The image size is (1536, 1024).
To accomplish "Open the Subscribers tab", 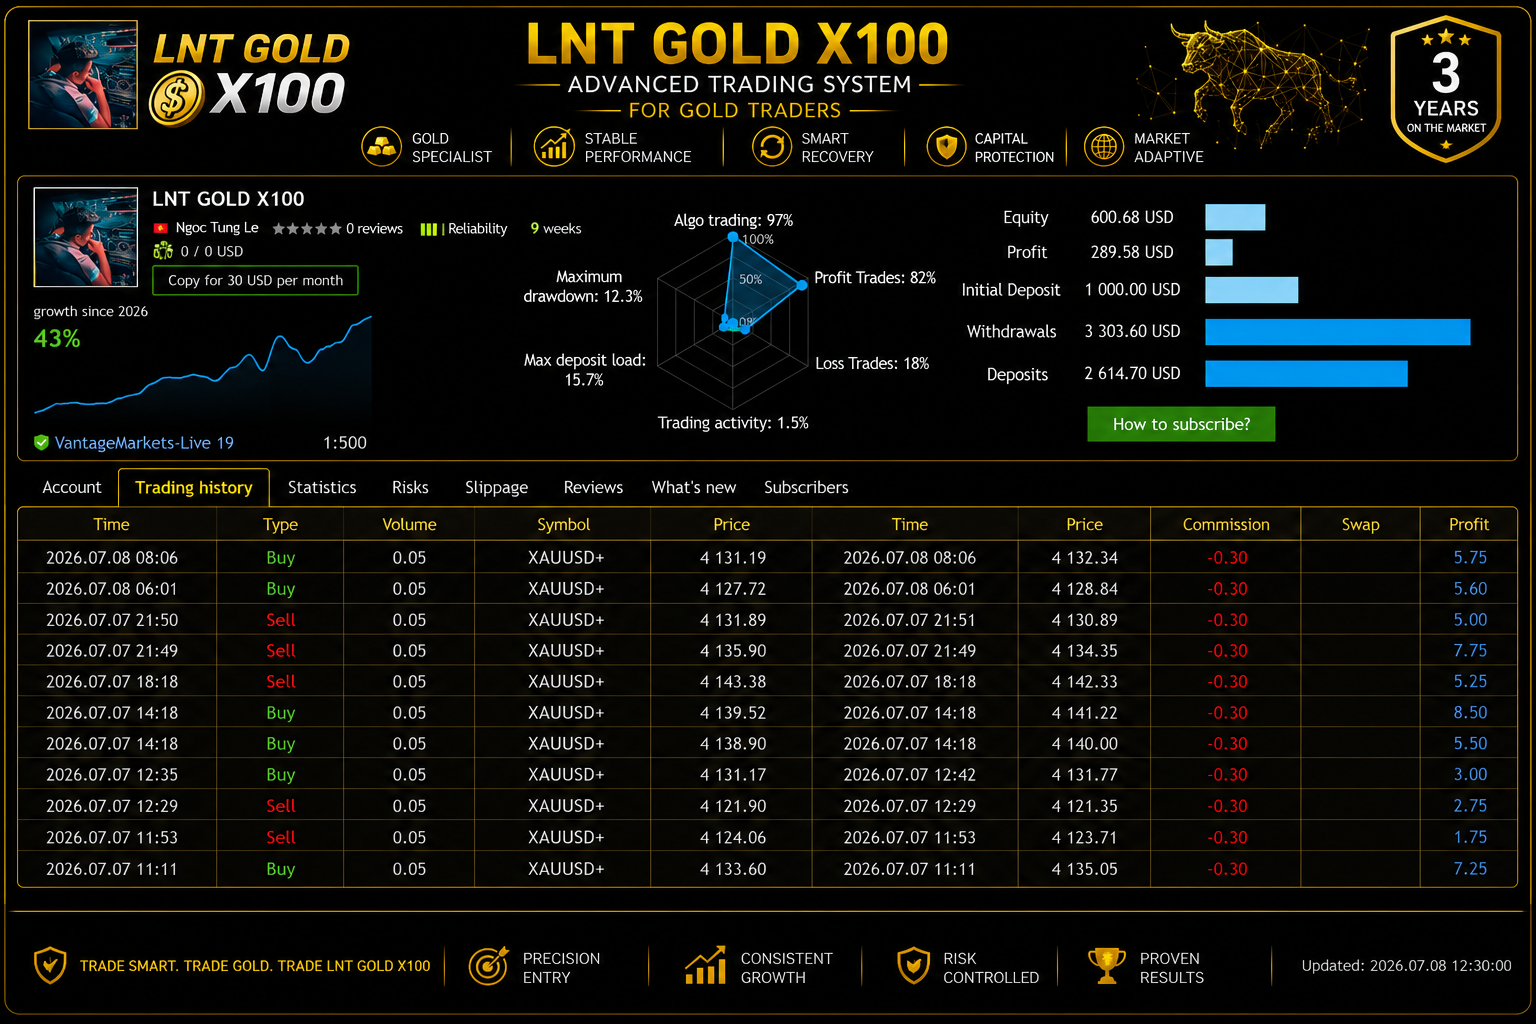I will coord(806,487).
